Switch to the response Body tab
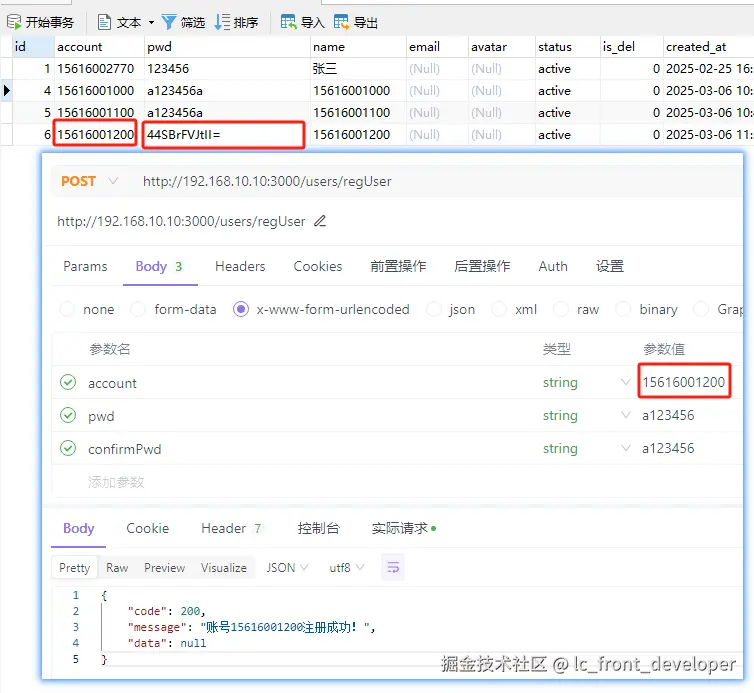This screenshot has width=754, height=693. tap(78, 529)
